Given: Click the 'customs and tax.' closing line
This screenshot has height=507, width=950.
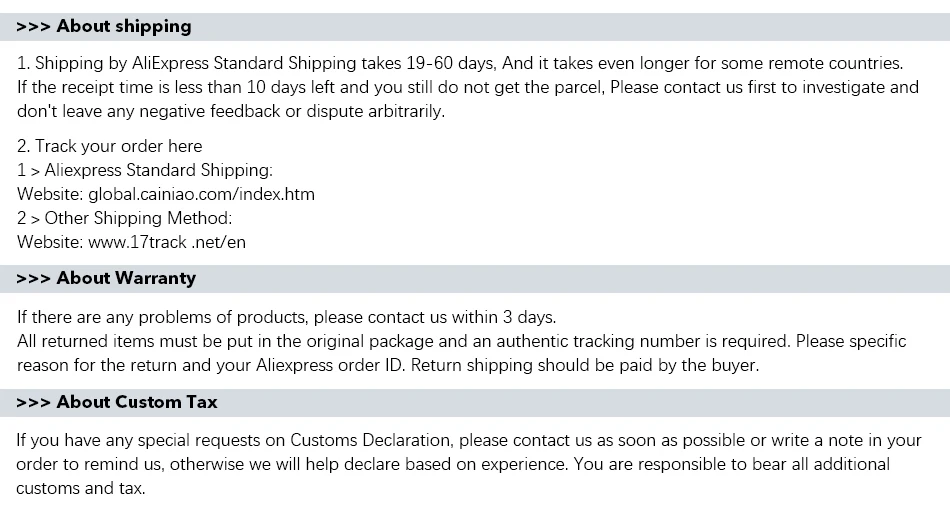Looking at the screenshot, I should coord(82,488).
